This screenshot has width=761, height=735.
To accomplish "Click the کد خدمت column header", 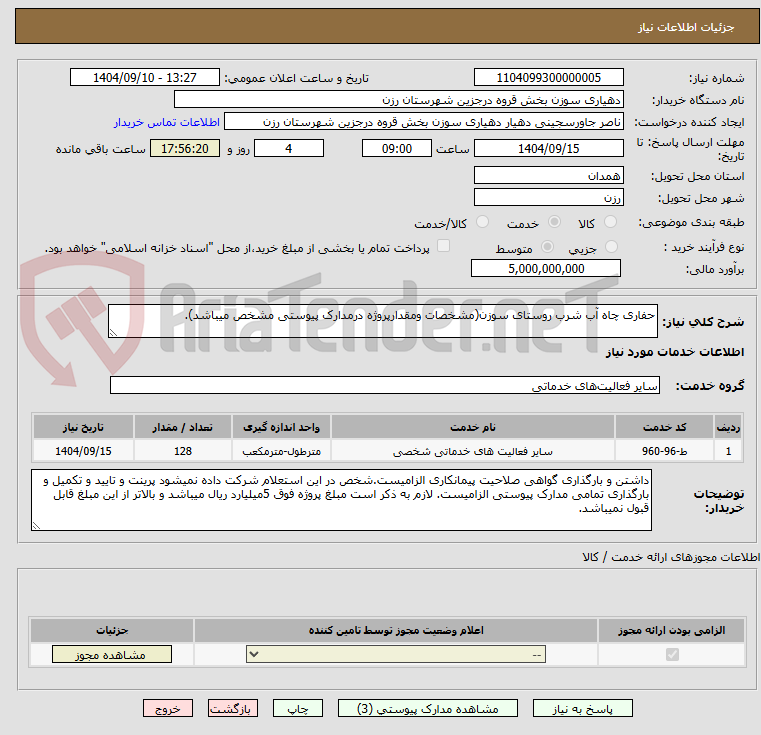I will (x=664, y=427).
